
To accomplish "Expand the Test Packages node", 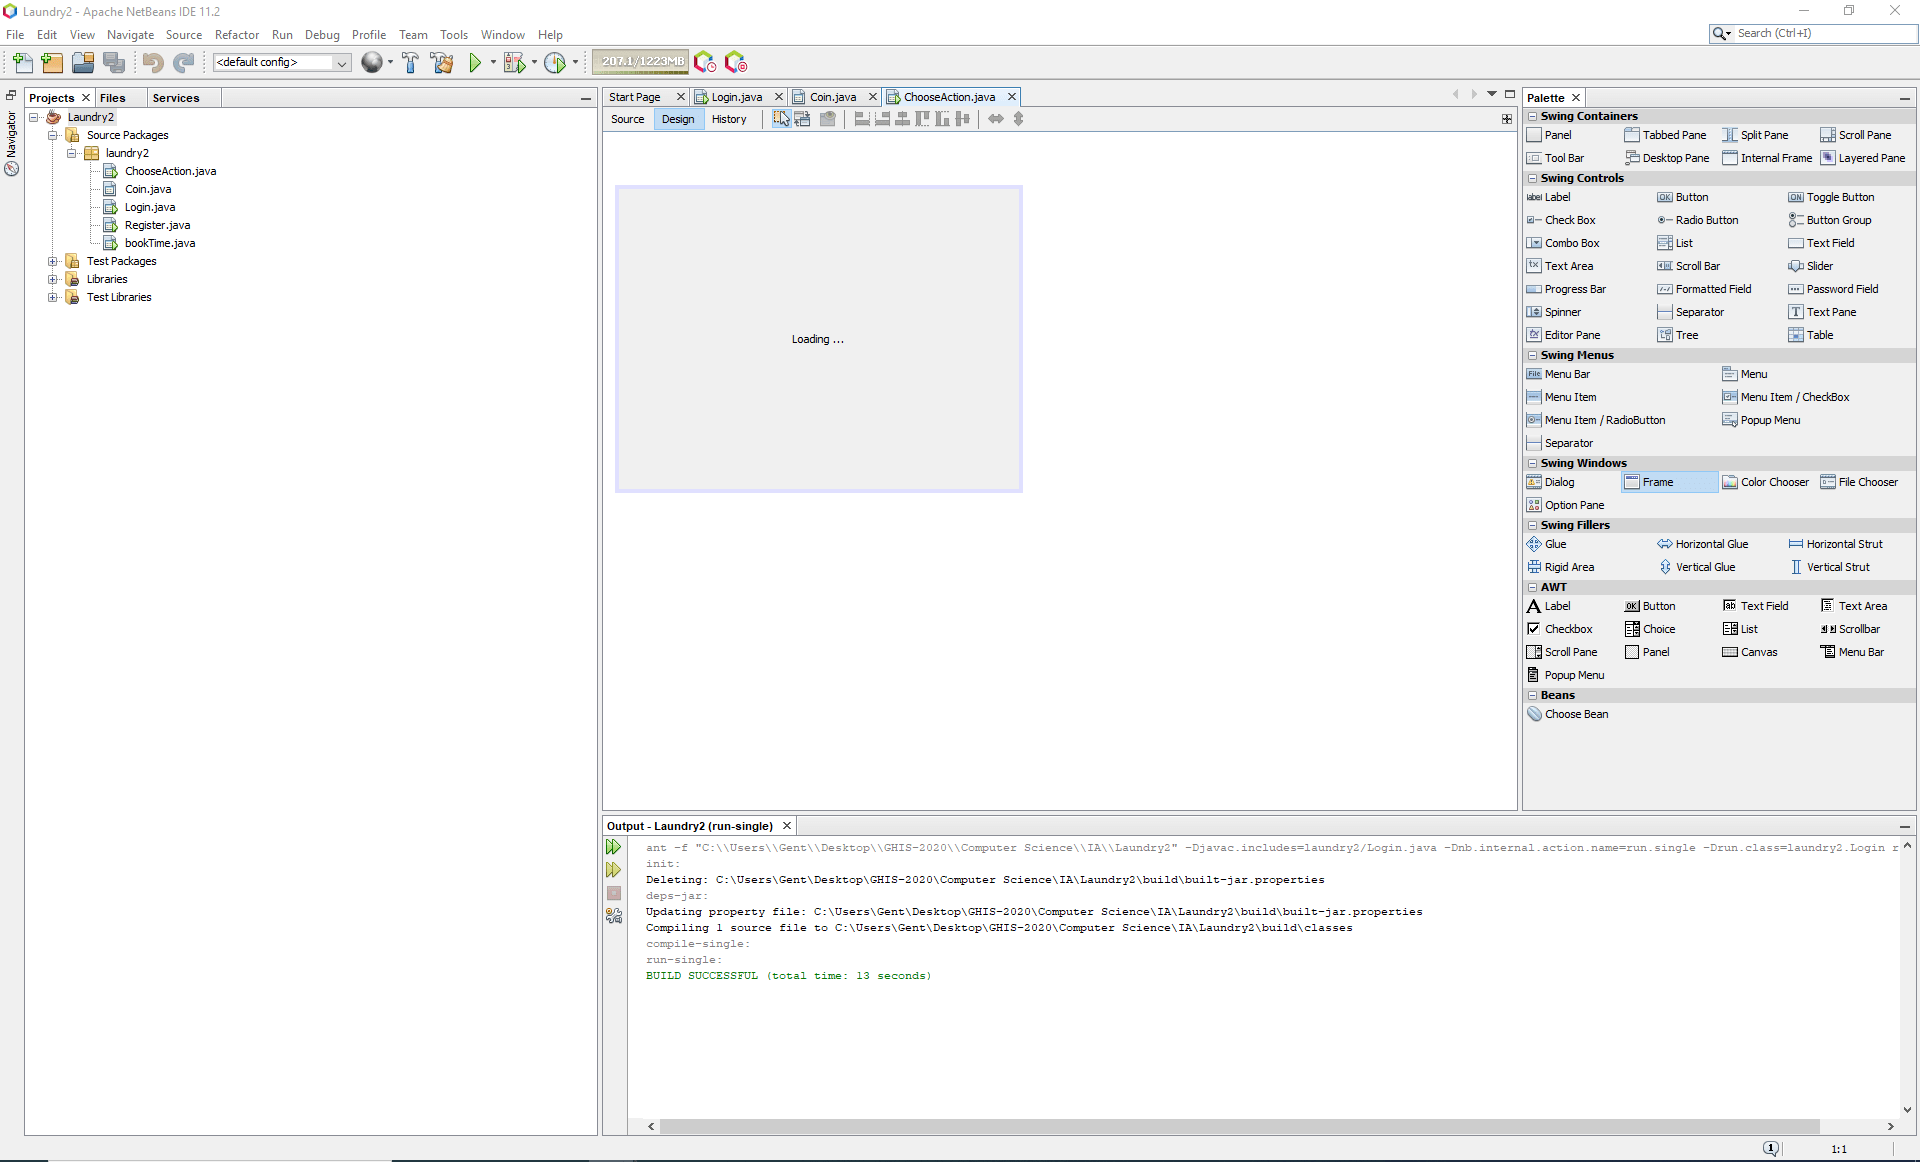I will coord(53,261).
